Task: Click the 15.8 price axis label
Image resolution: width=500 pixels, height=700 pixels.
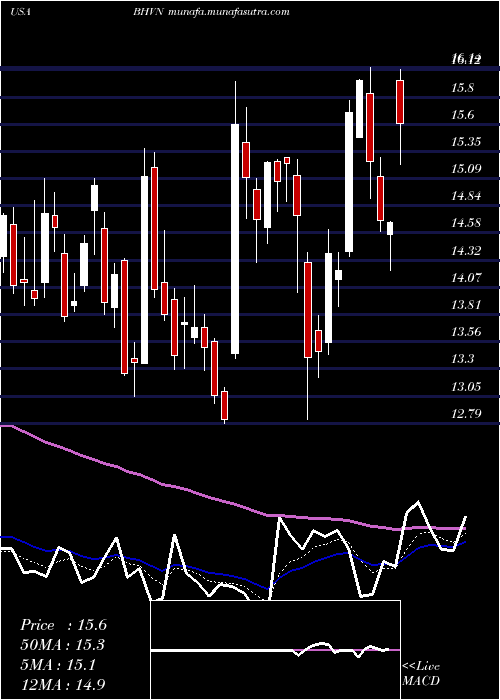Action: 463,88
